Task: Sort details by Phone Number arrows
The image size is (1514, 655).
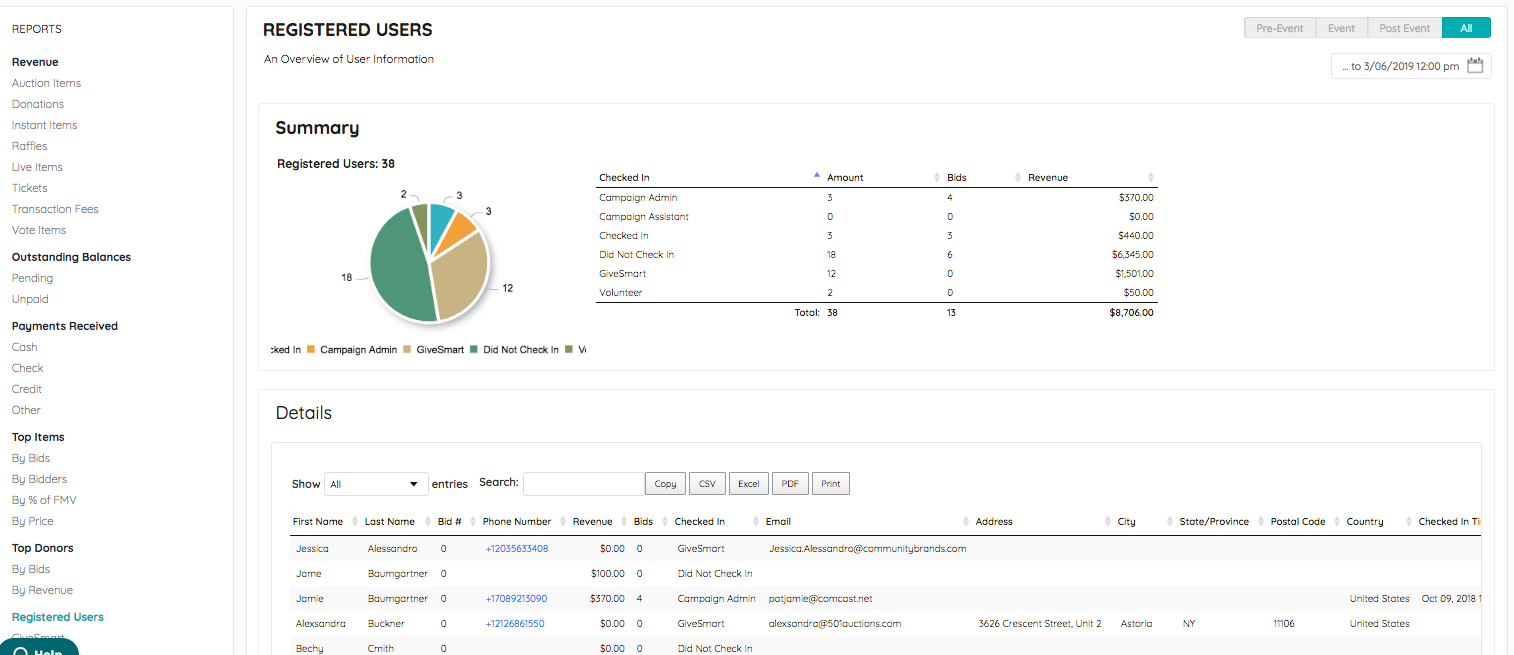Action: (561, 522)
